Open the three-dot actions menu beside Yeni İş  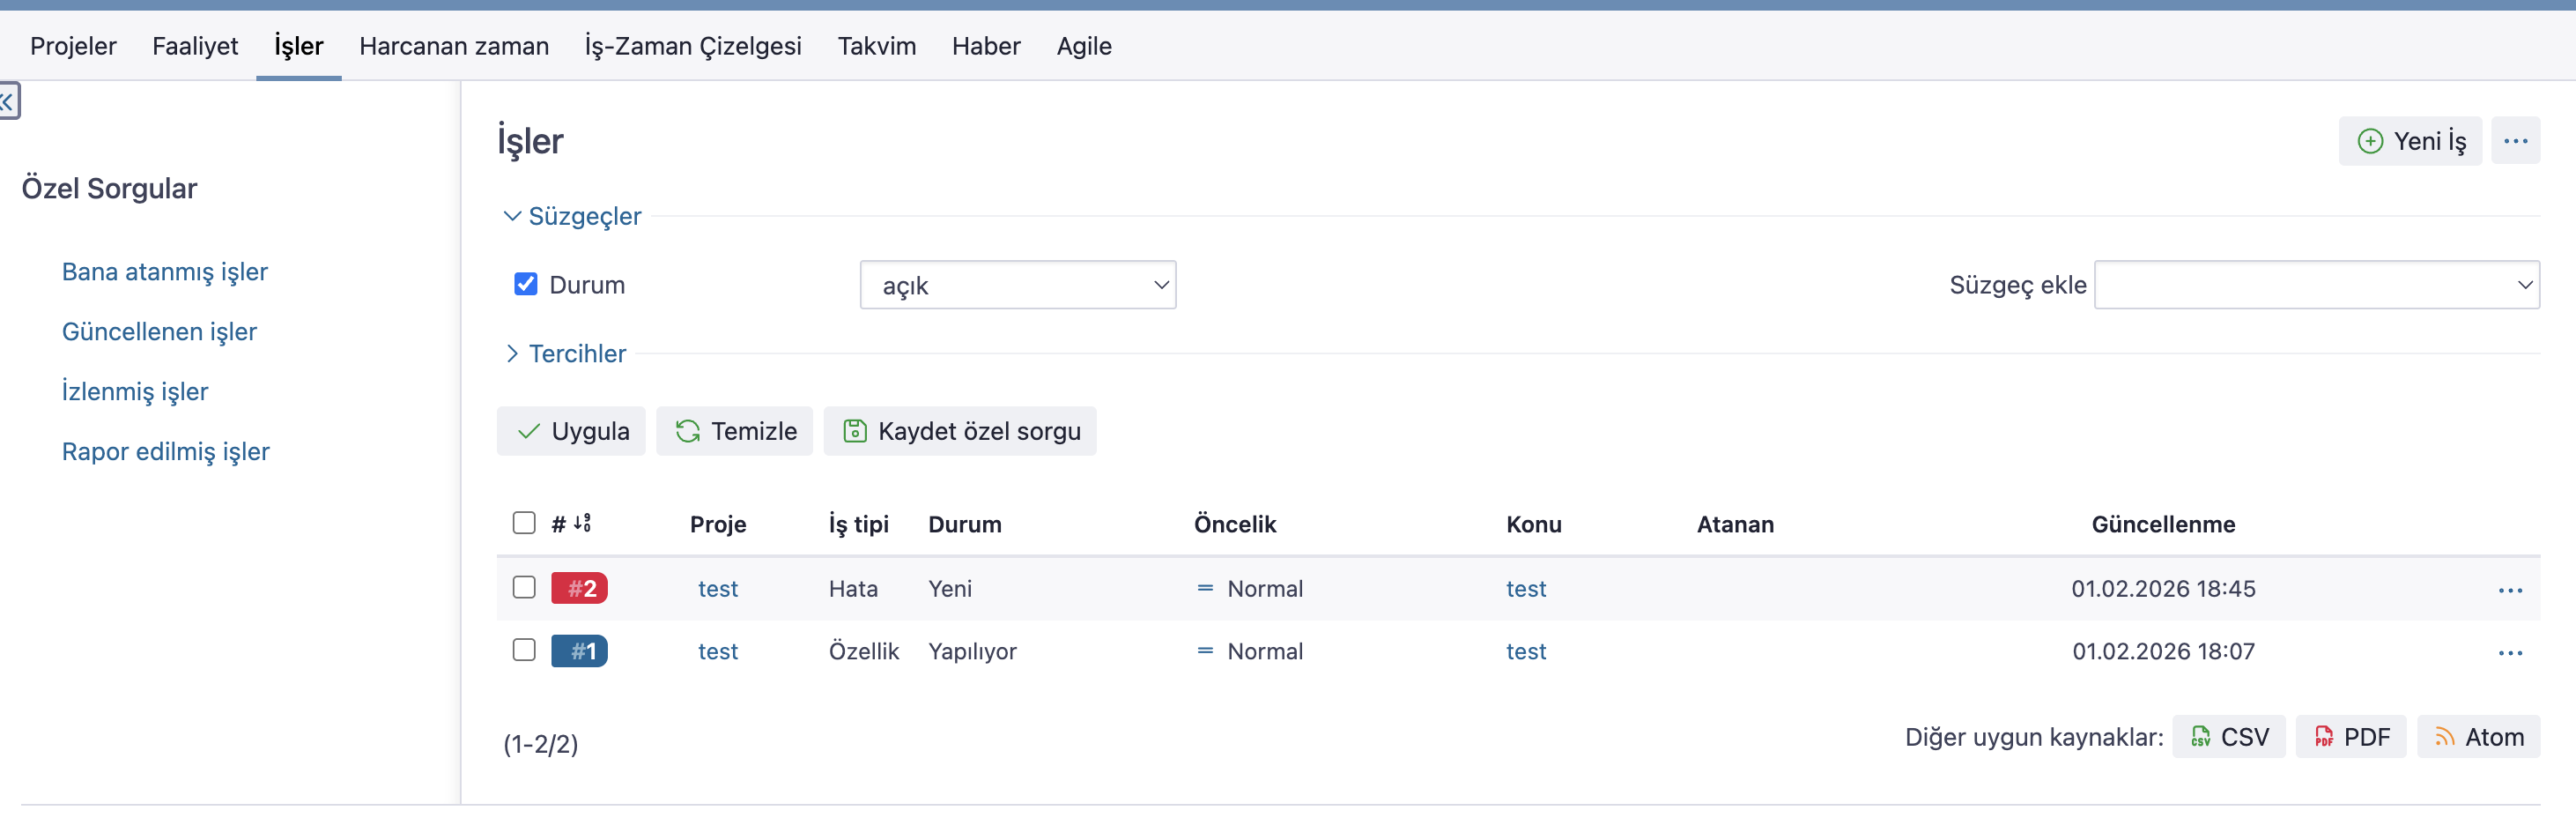click(2514, 141)
